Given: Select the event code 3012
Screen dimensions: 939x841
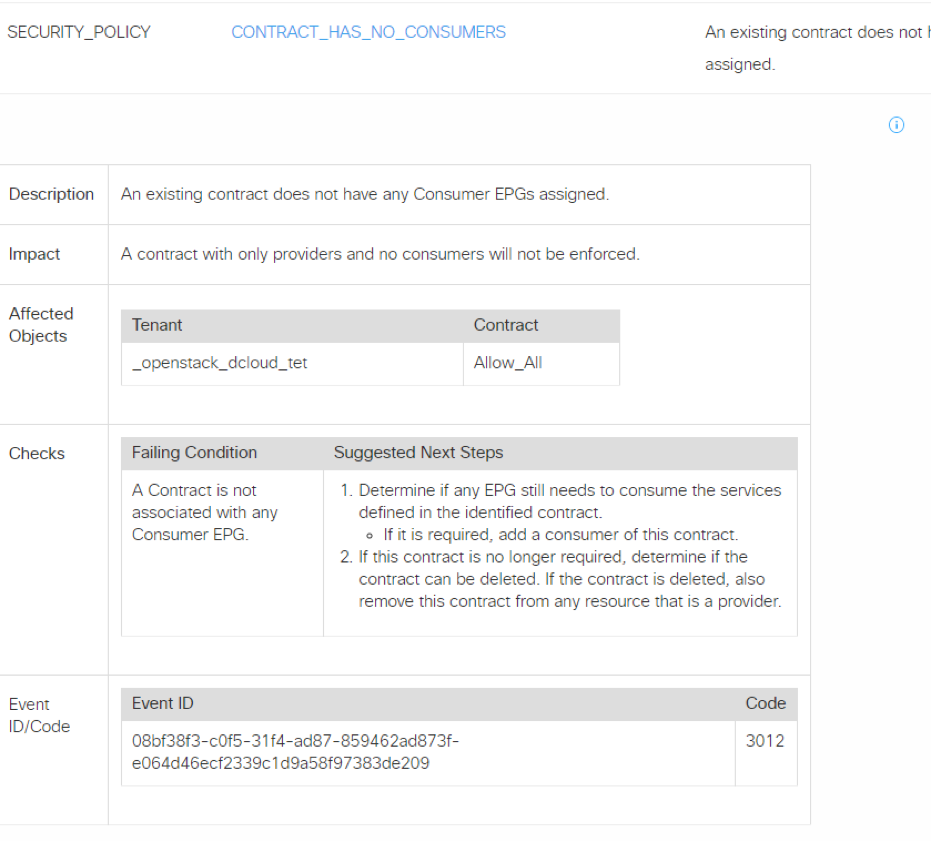Looking at the screenshot, I should (765, 741).
